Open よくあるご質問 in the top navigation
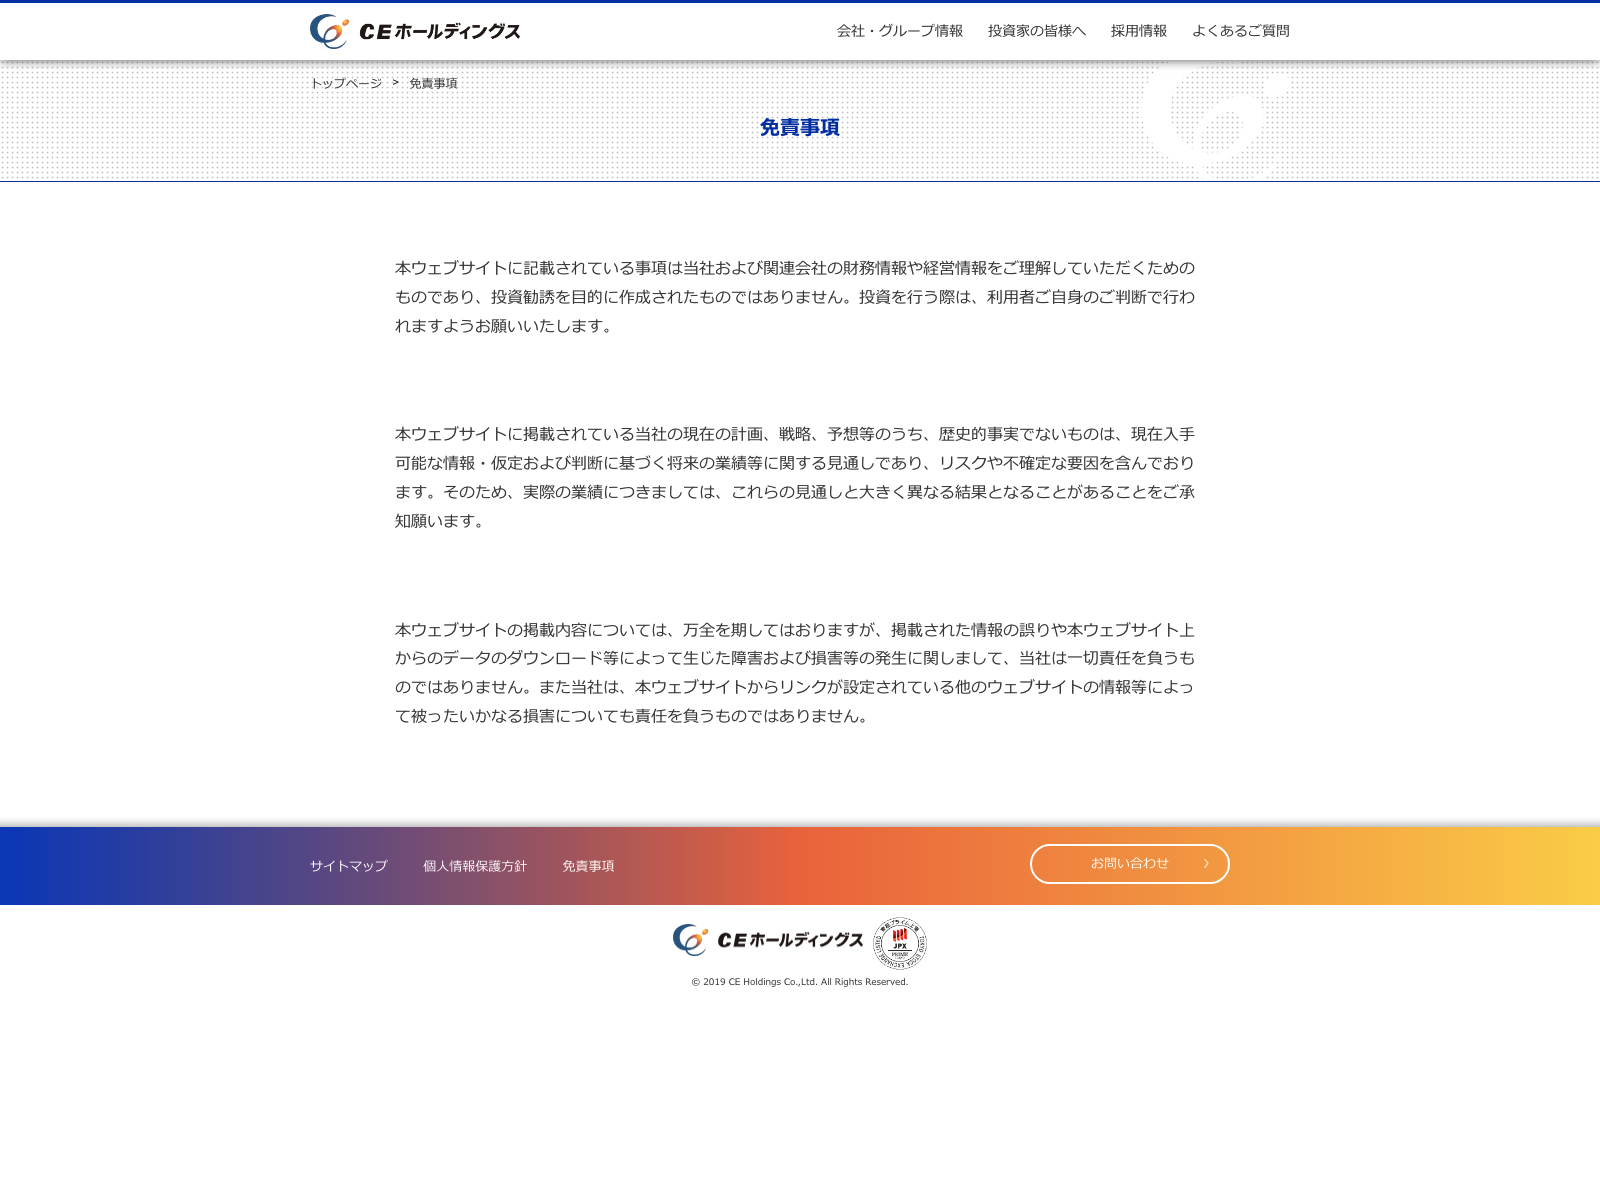Screen dimensions: 1600x1200 click(x=1240, y=31)
